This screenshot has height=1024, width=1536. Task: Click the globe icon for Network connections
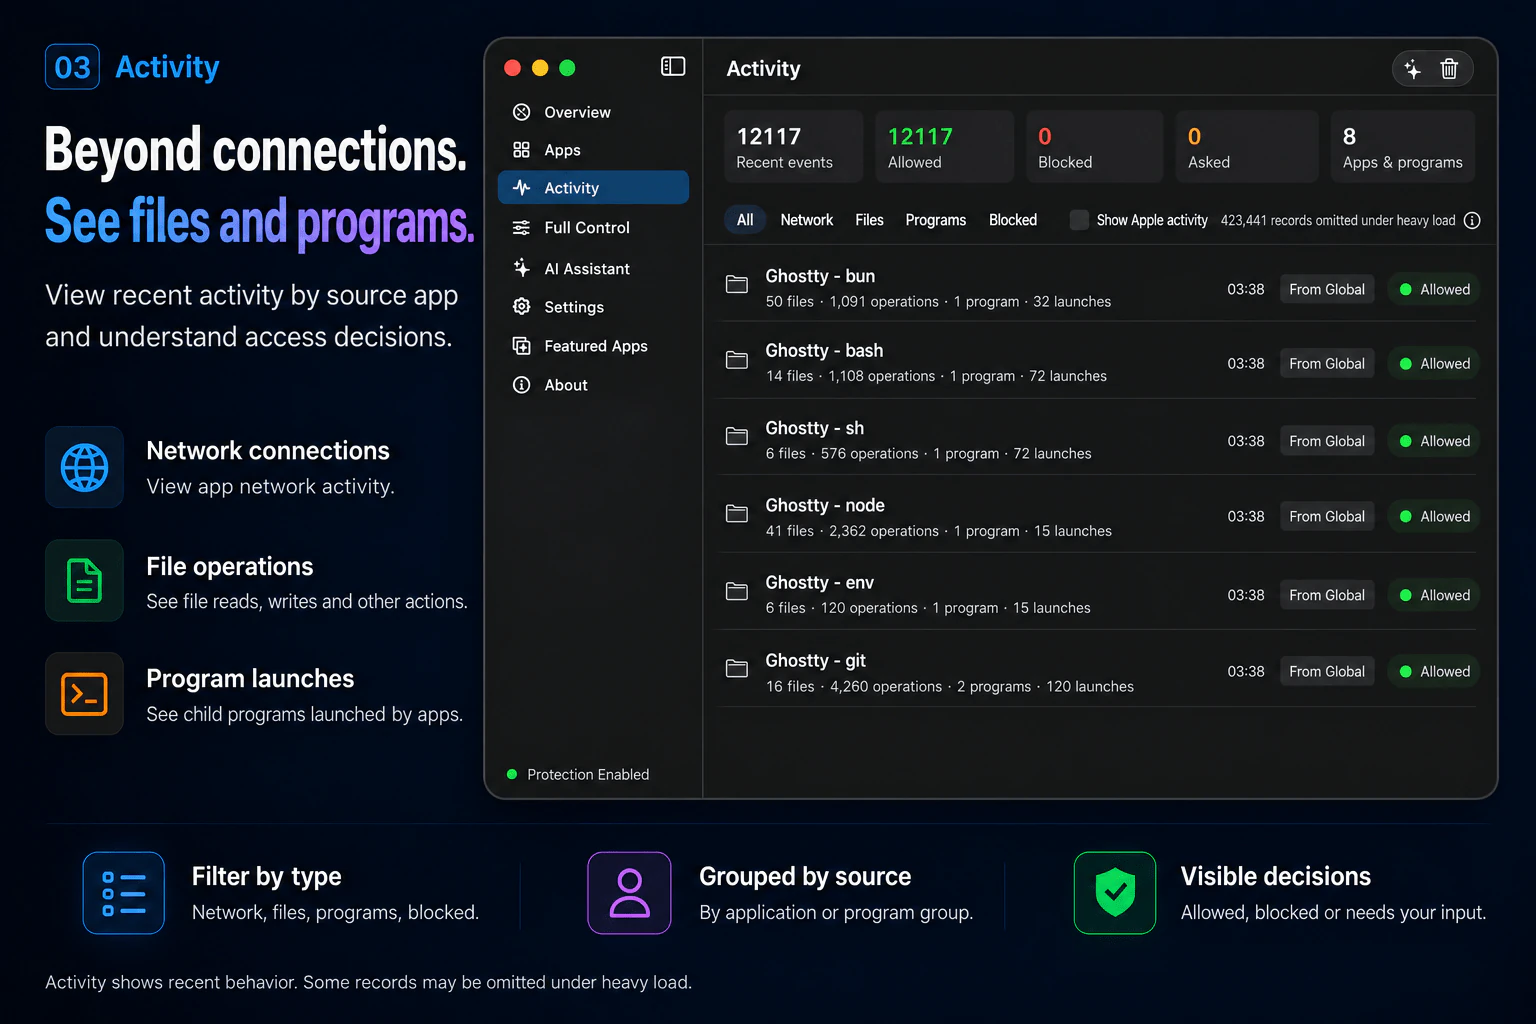pos(84,467)
